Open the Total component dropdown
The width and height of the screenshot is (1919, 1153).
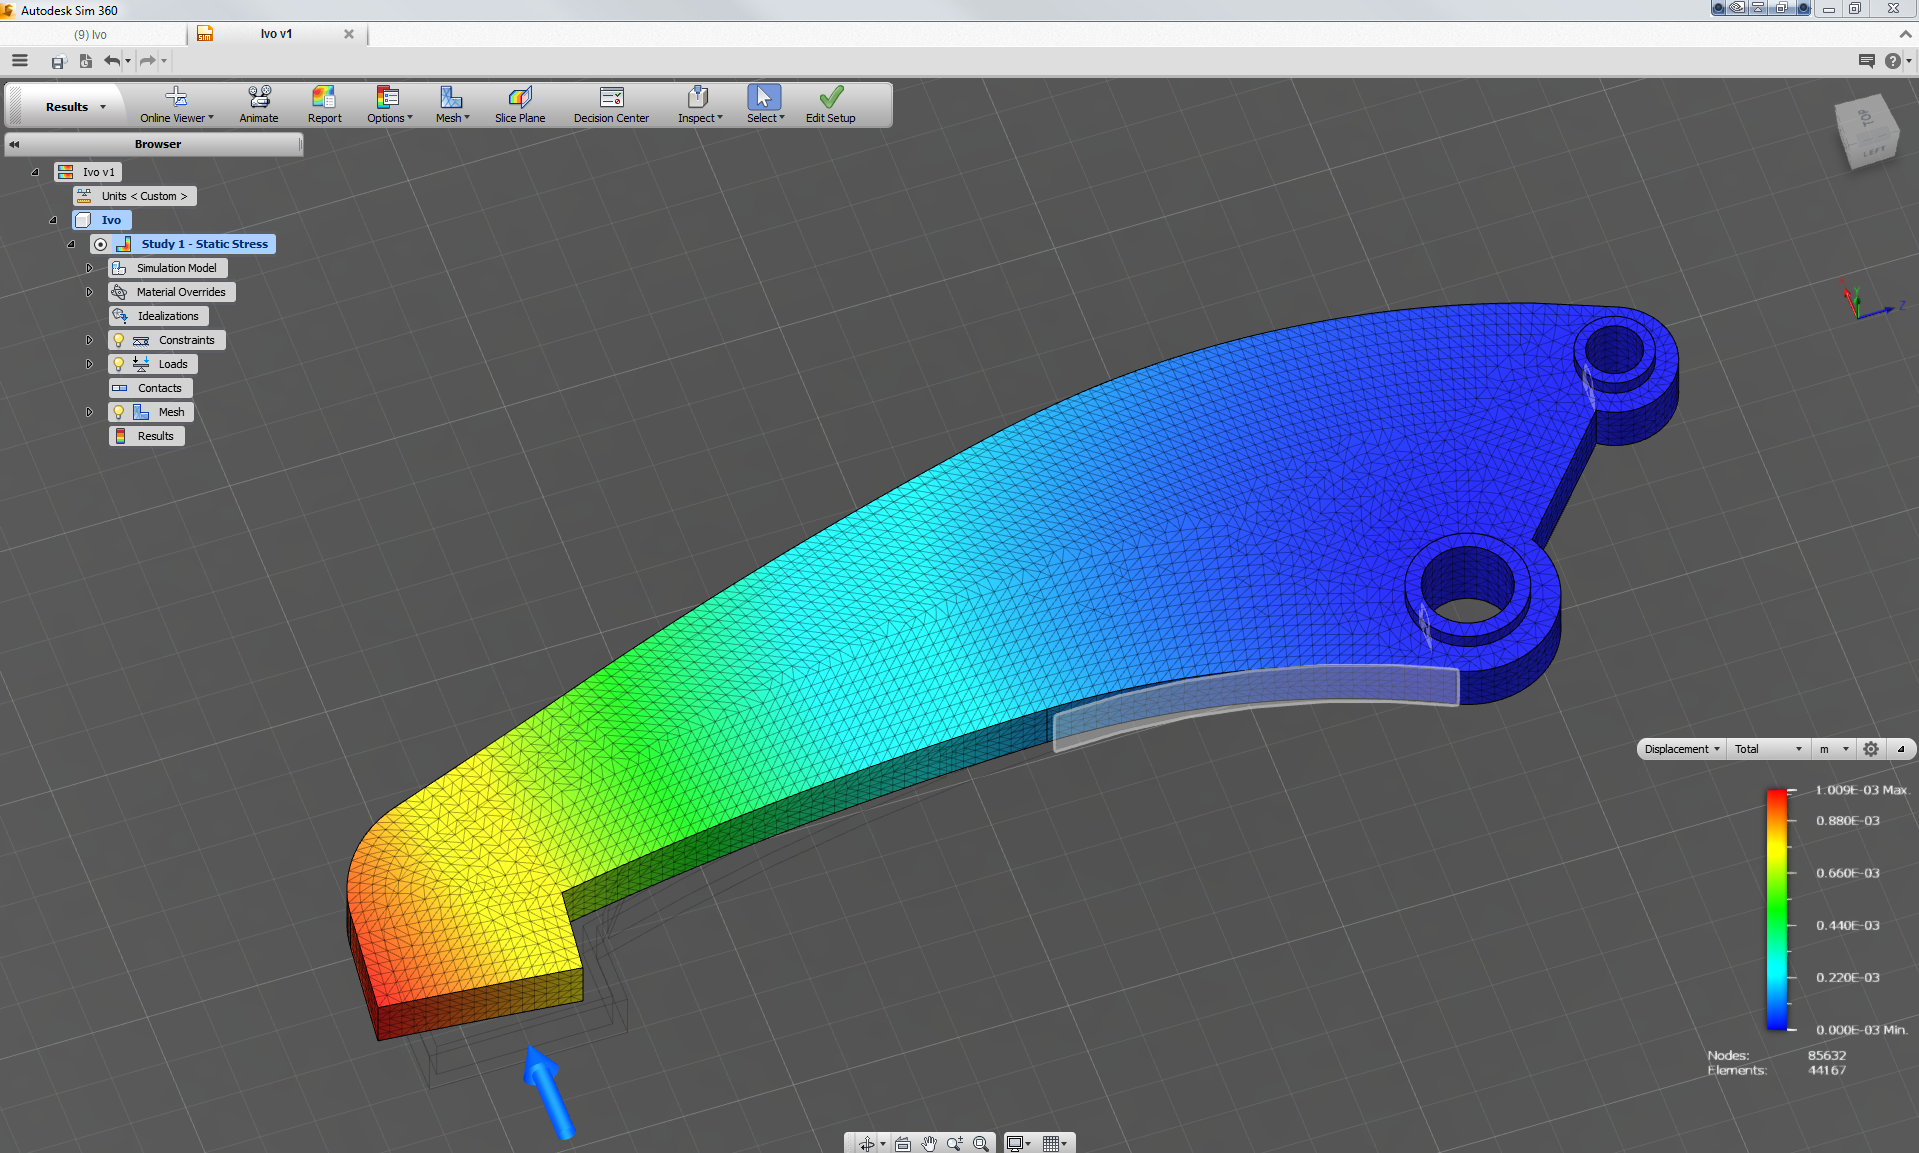pos(1768,749)
